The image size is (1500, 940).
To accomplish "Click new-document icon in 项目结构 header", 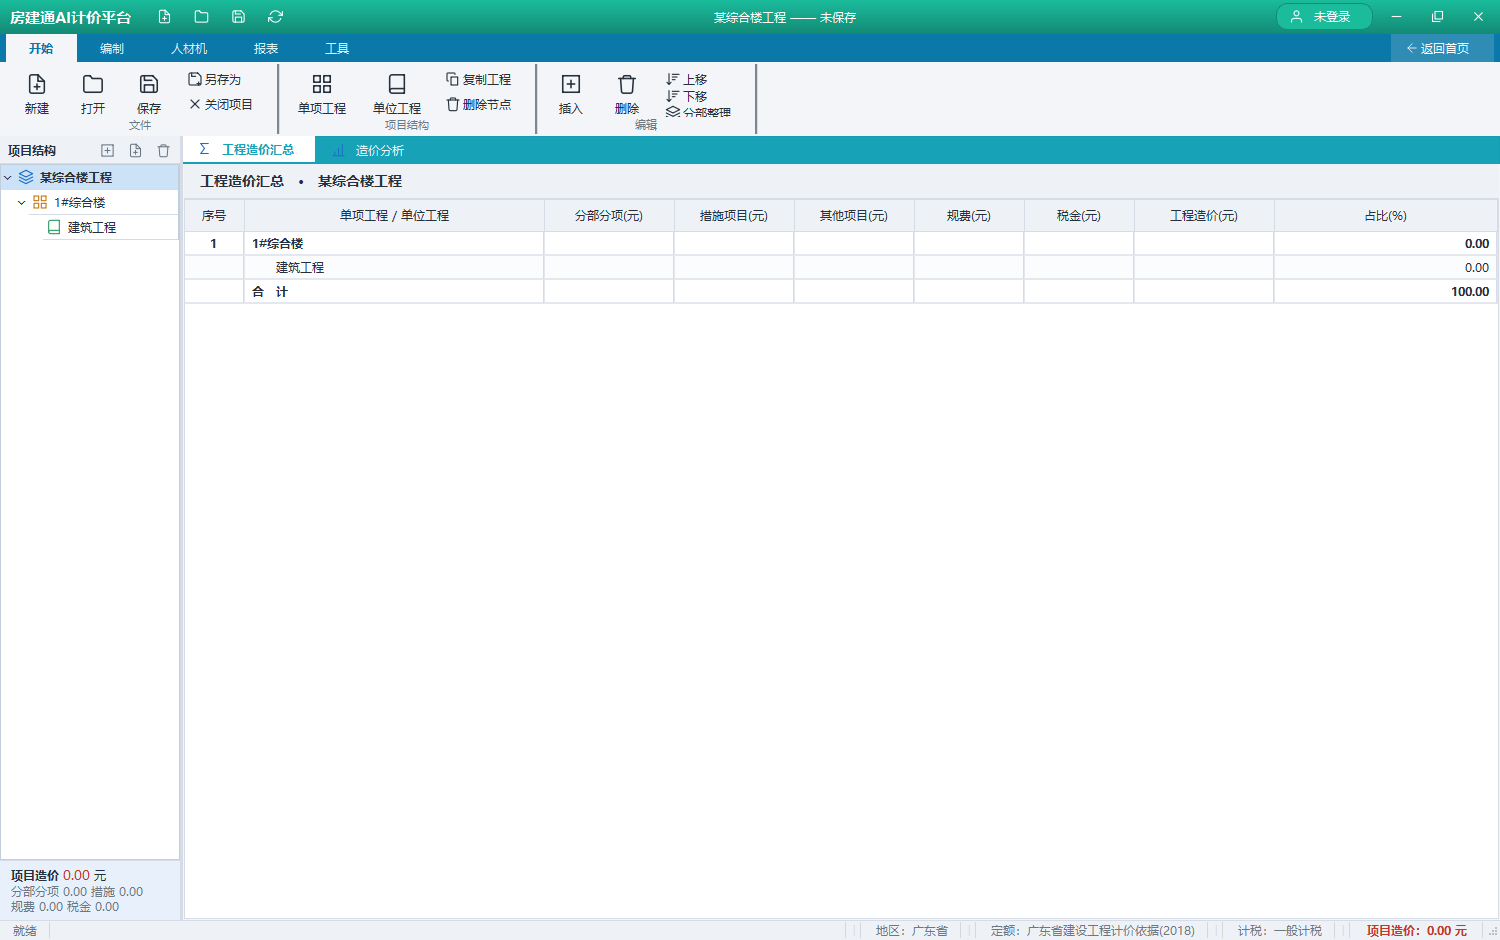I will click(x=136, y=150).
